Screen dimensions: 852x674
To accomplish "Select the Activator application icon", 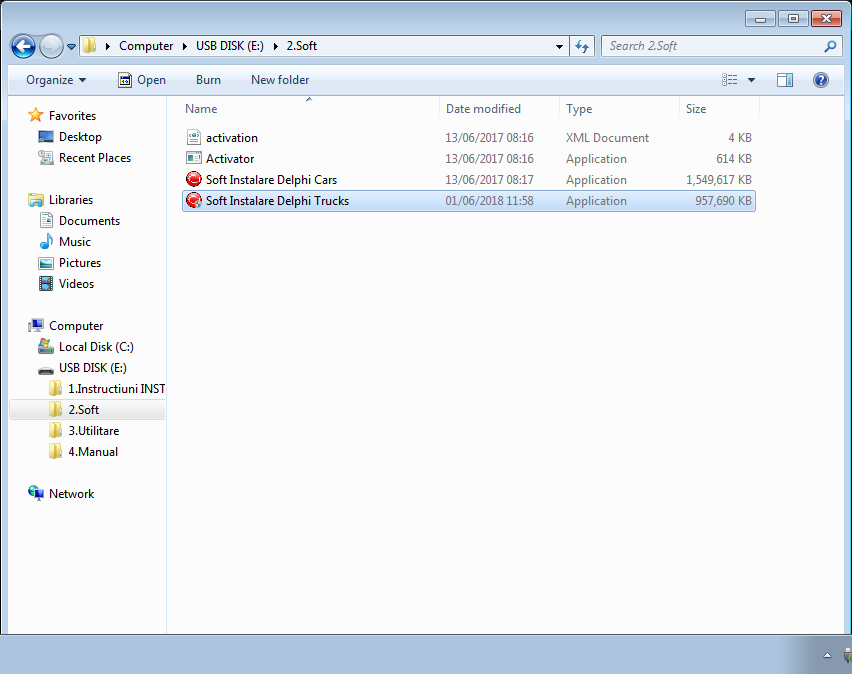I will tap(193, 158).
